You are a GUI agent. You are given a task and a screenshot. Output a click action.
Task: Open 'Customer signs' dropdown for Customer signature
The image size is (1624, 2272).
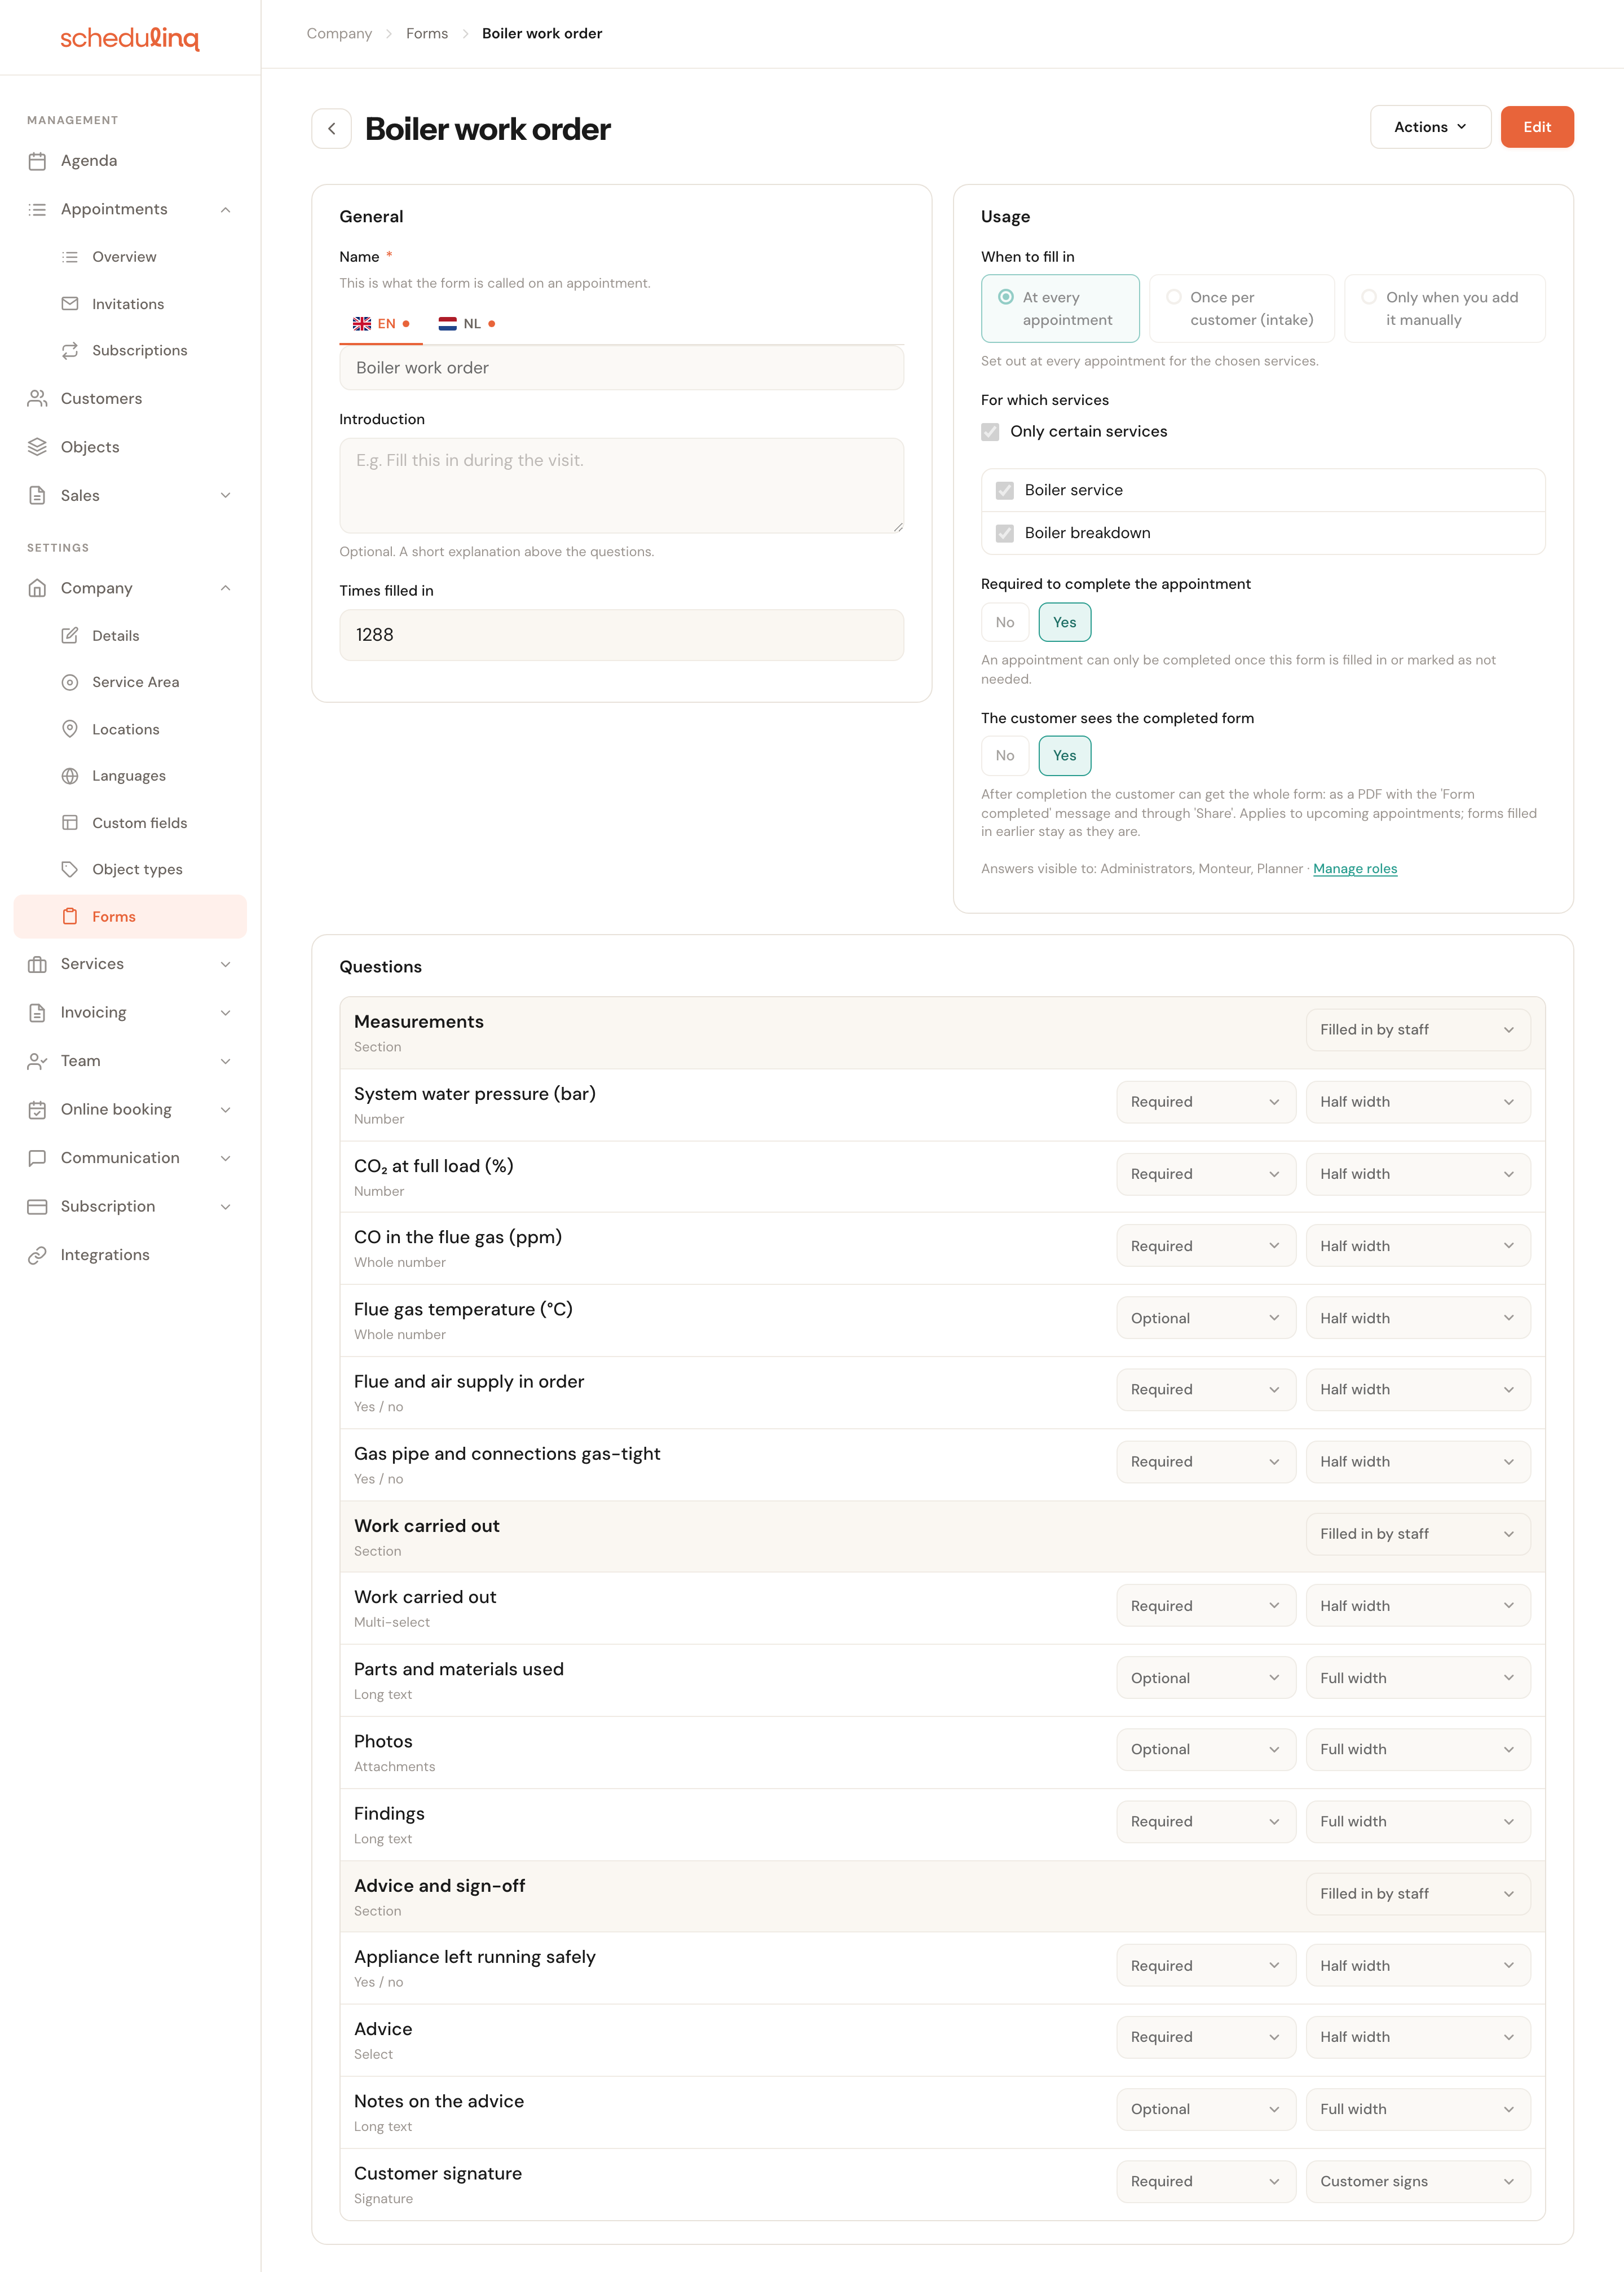pyautogui.click(x=1418, y=2182)
